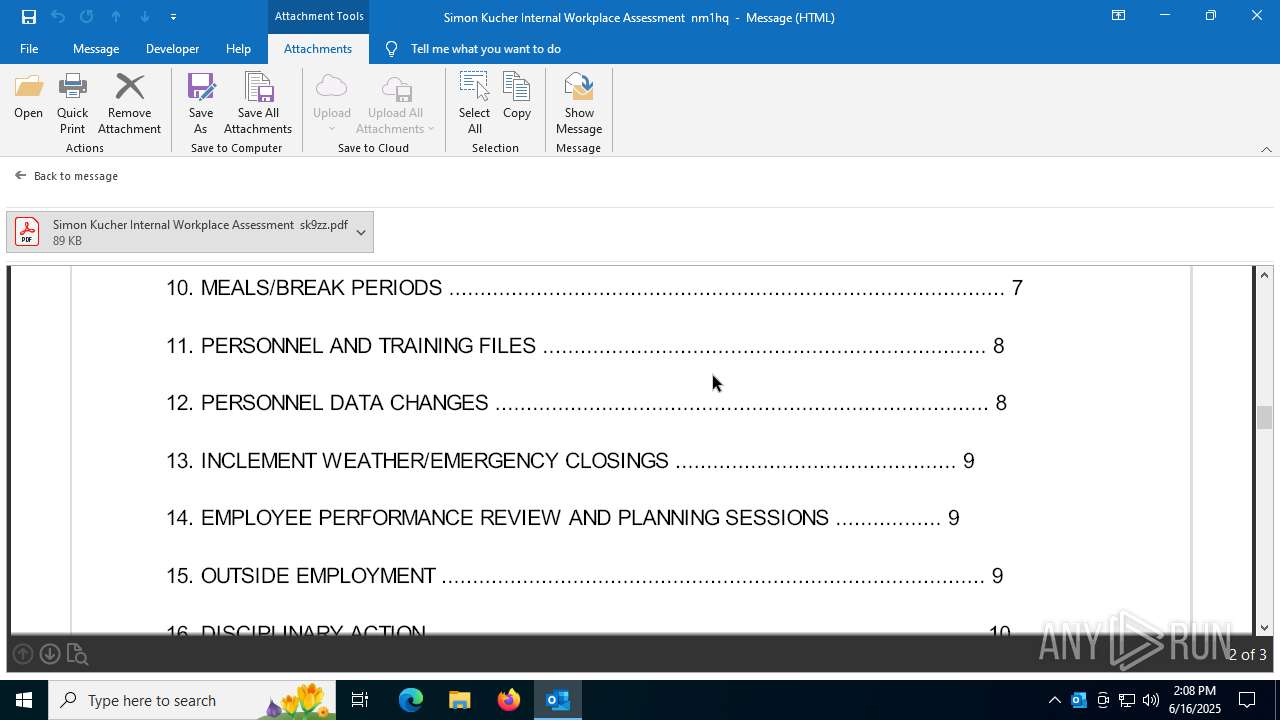The height and width of the screenshot is (720, 1280).
Task: Click the volume icon in system tray
Action: [1151, 700]
